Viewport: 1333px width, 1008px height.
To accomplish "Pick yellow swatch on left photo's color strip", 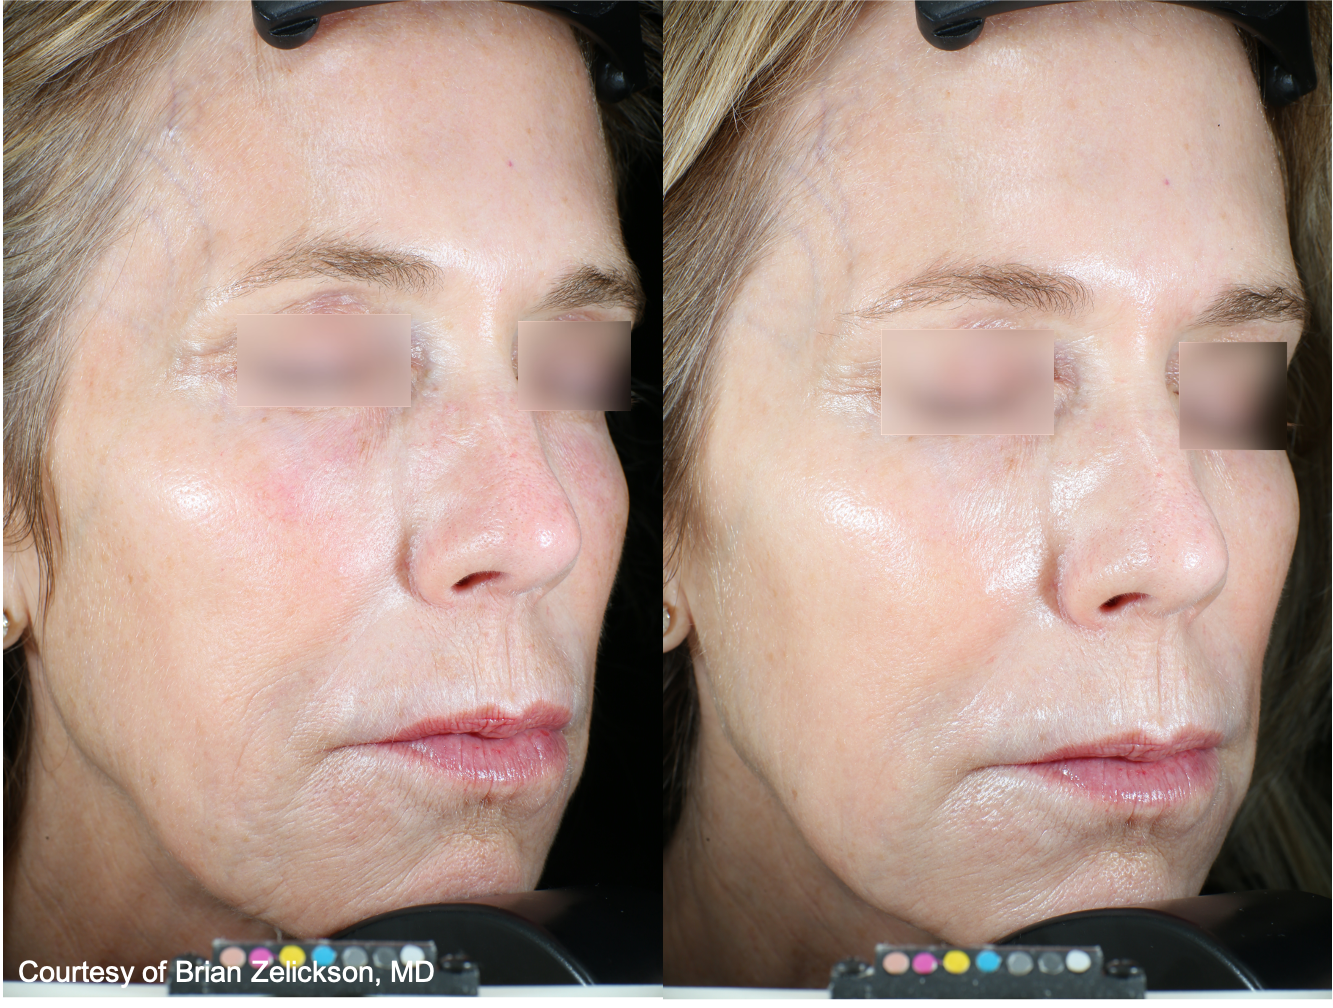I will tap(292, 956).
